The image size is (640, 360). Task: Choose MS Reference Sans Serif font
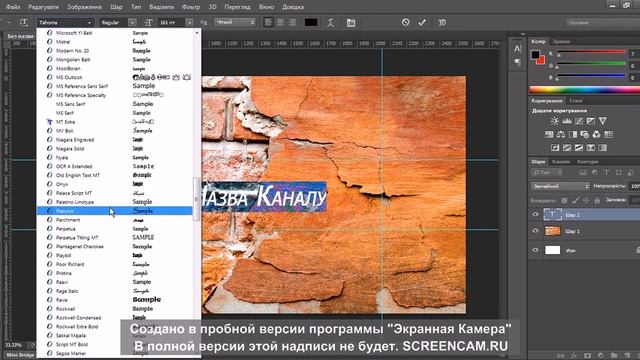click(114, 86)
